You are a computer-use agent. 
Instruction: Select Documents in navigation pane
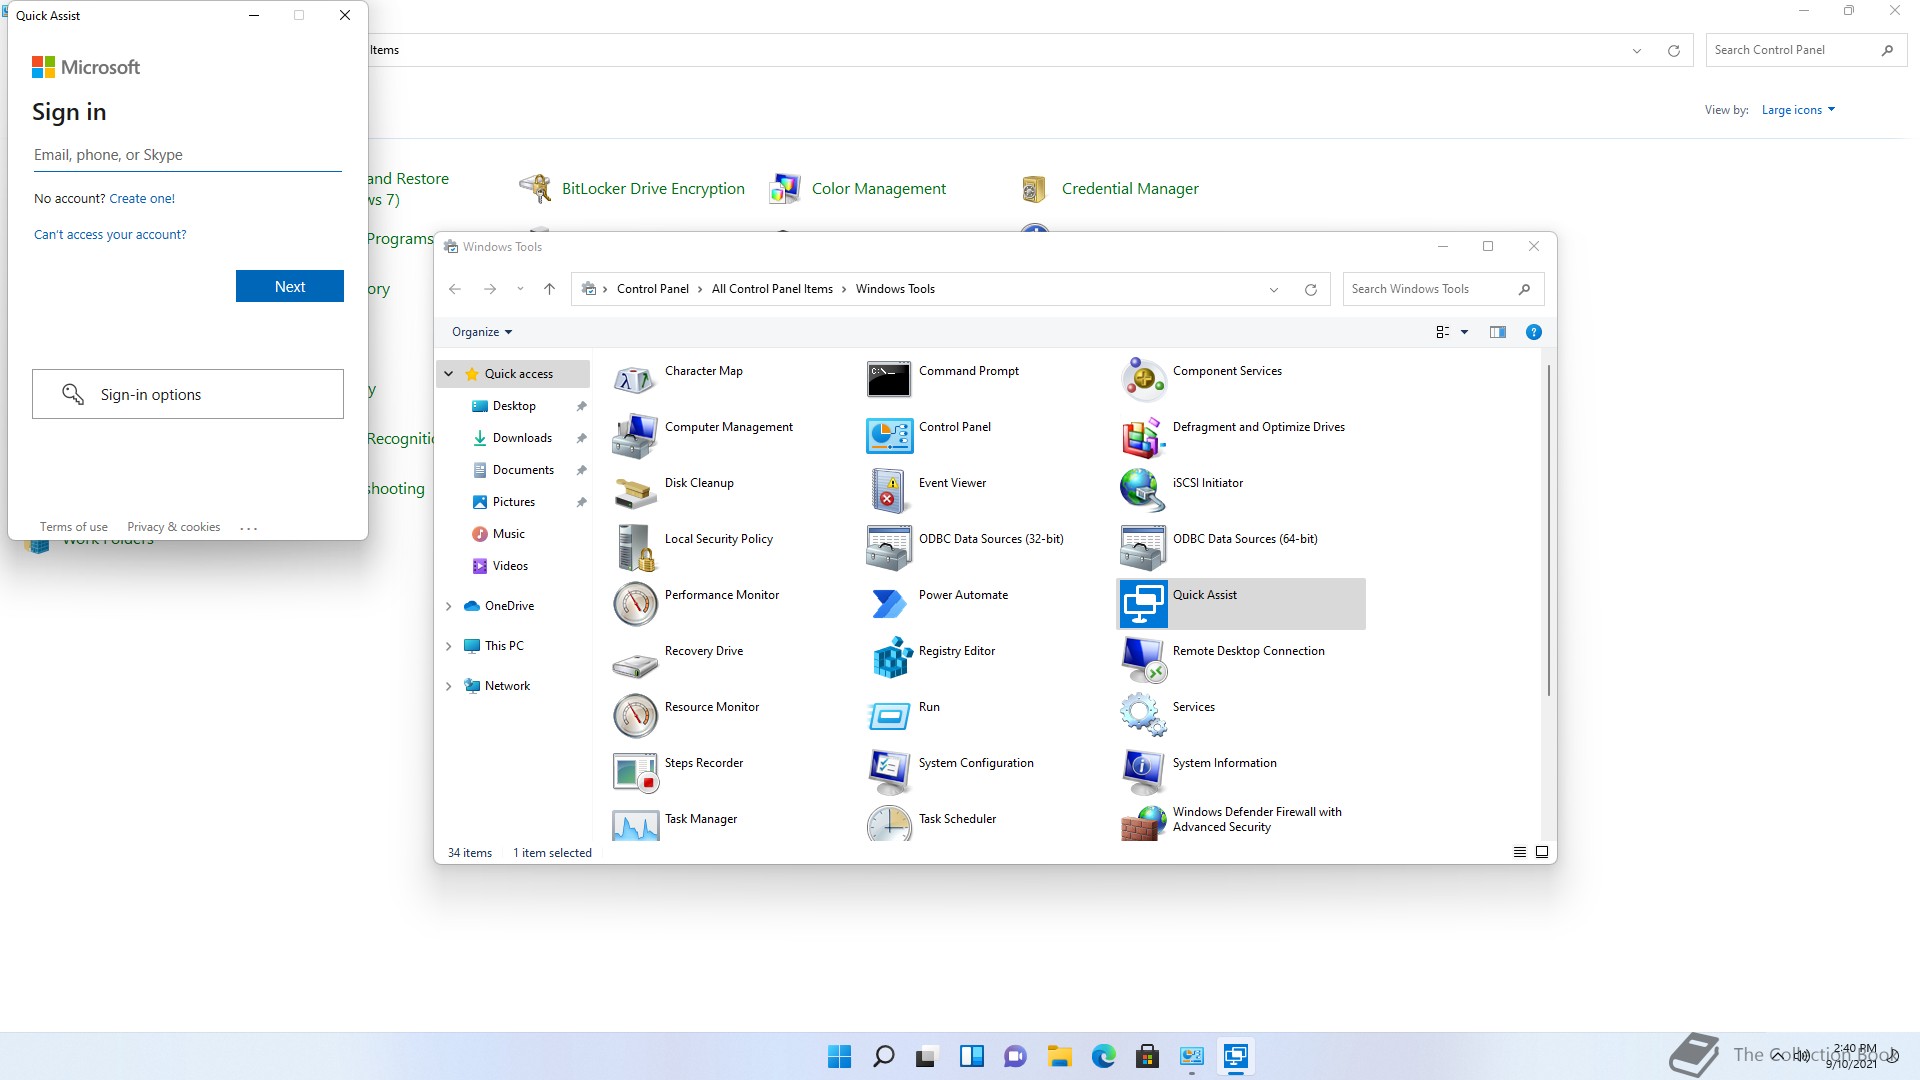[x=523, y=470]
